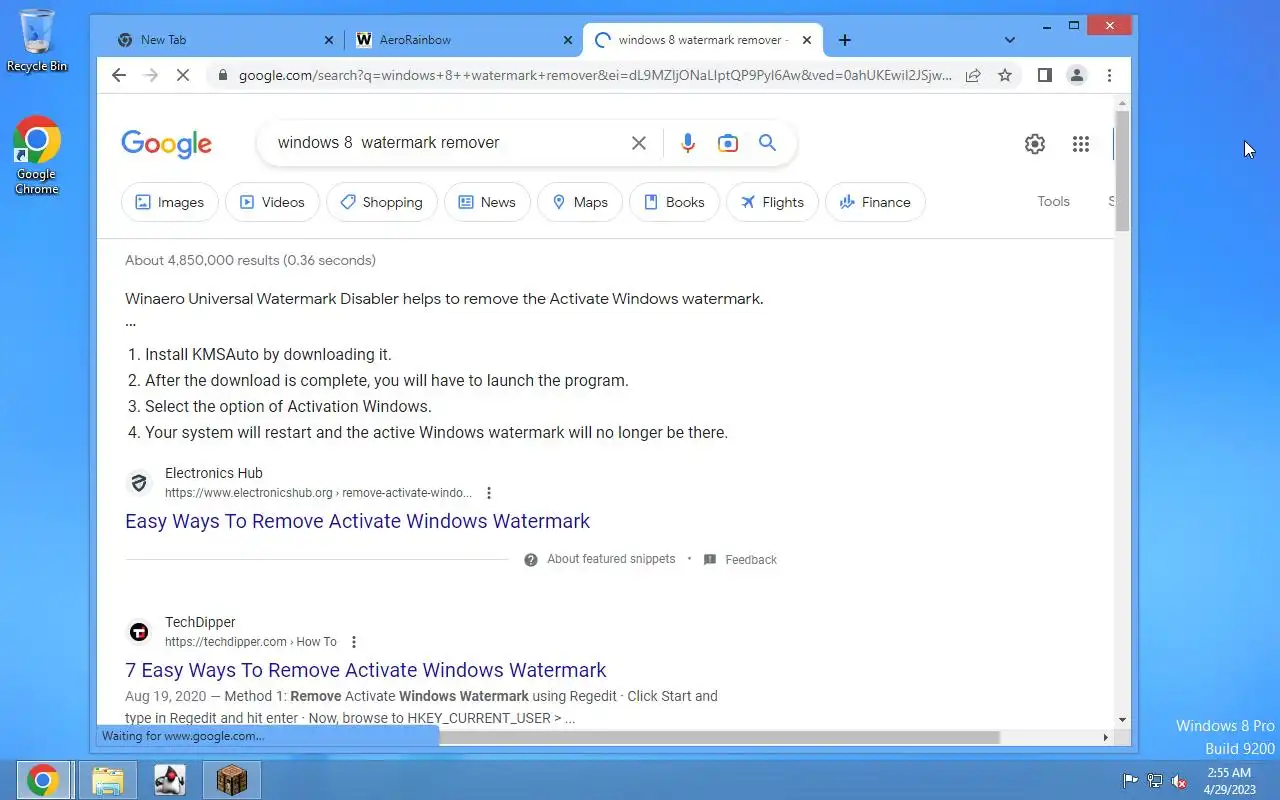Click the scroll up arrow
This screenshot has width=1280, height=800.
click(x=1122, y=103)
